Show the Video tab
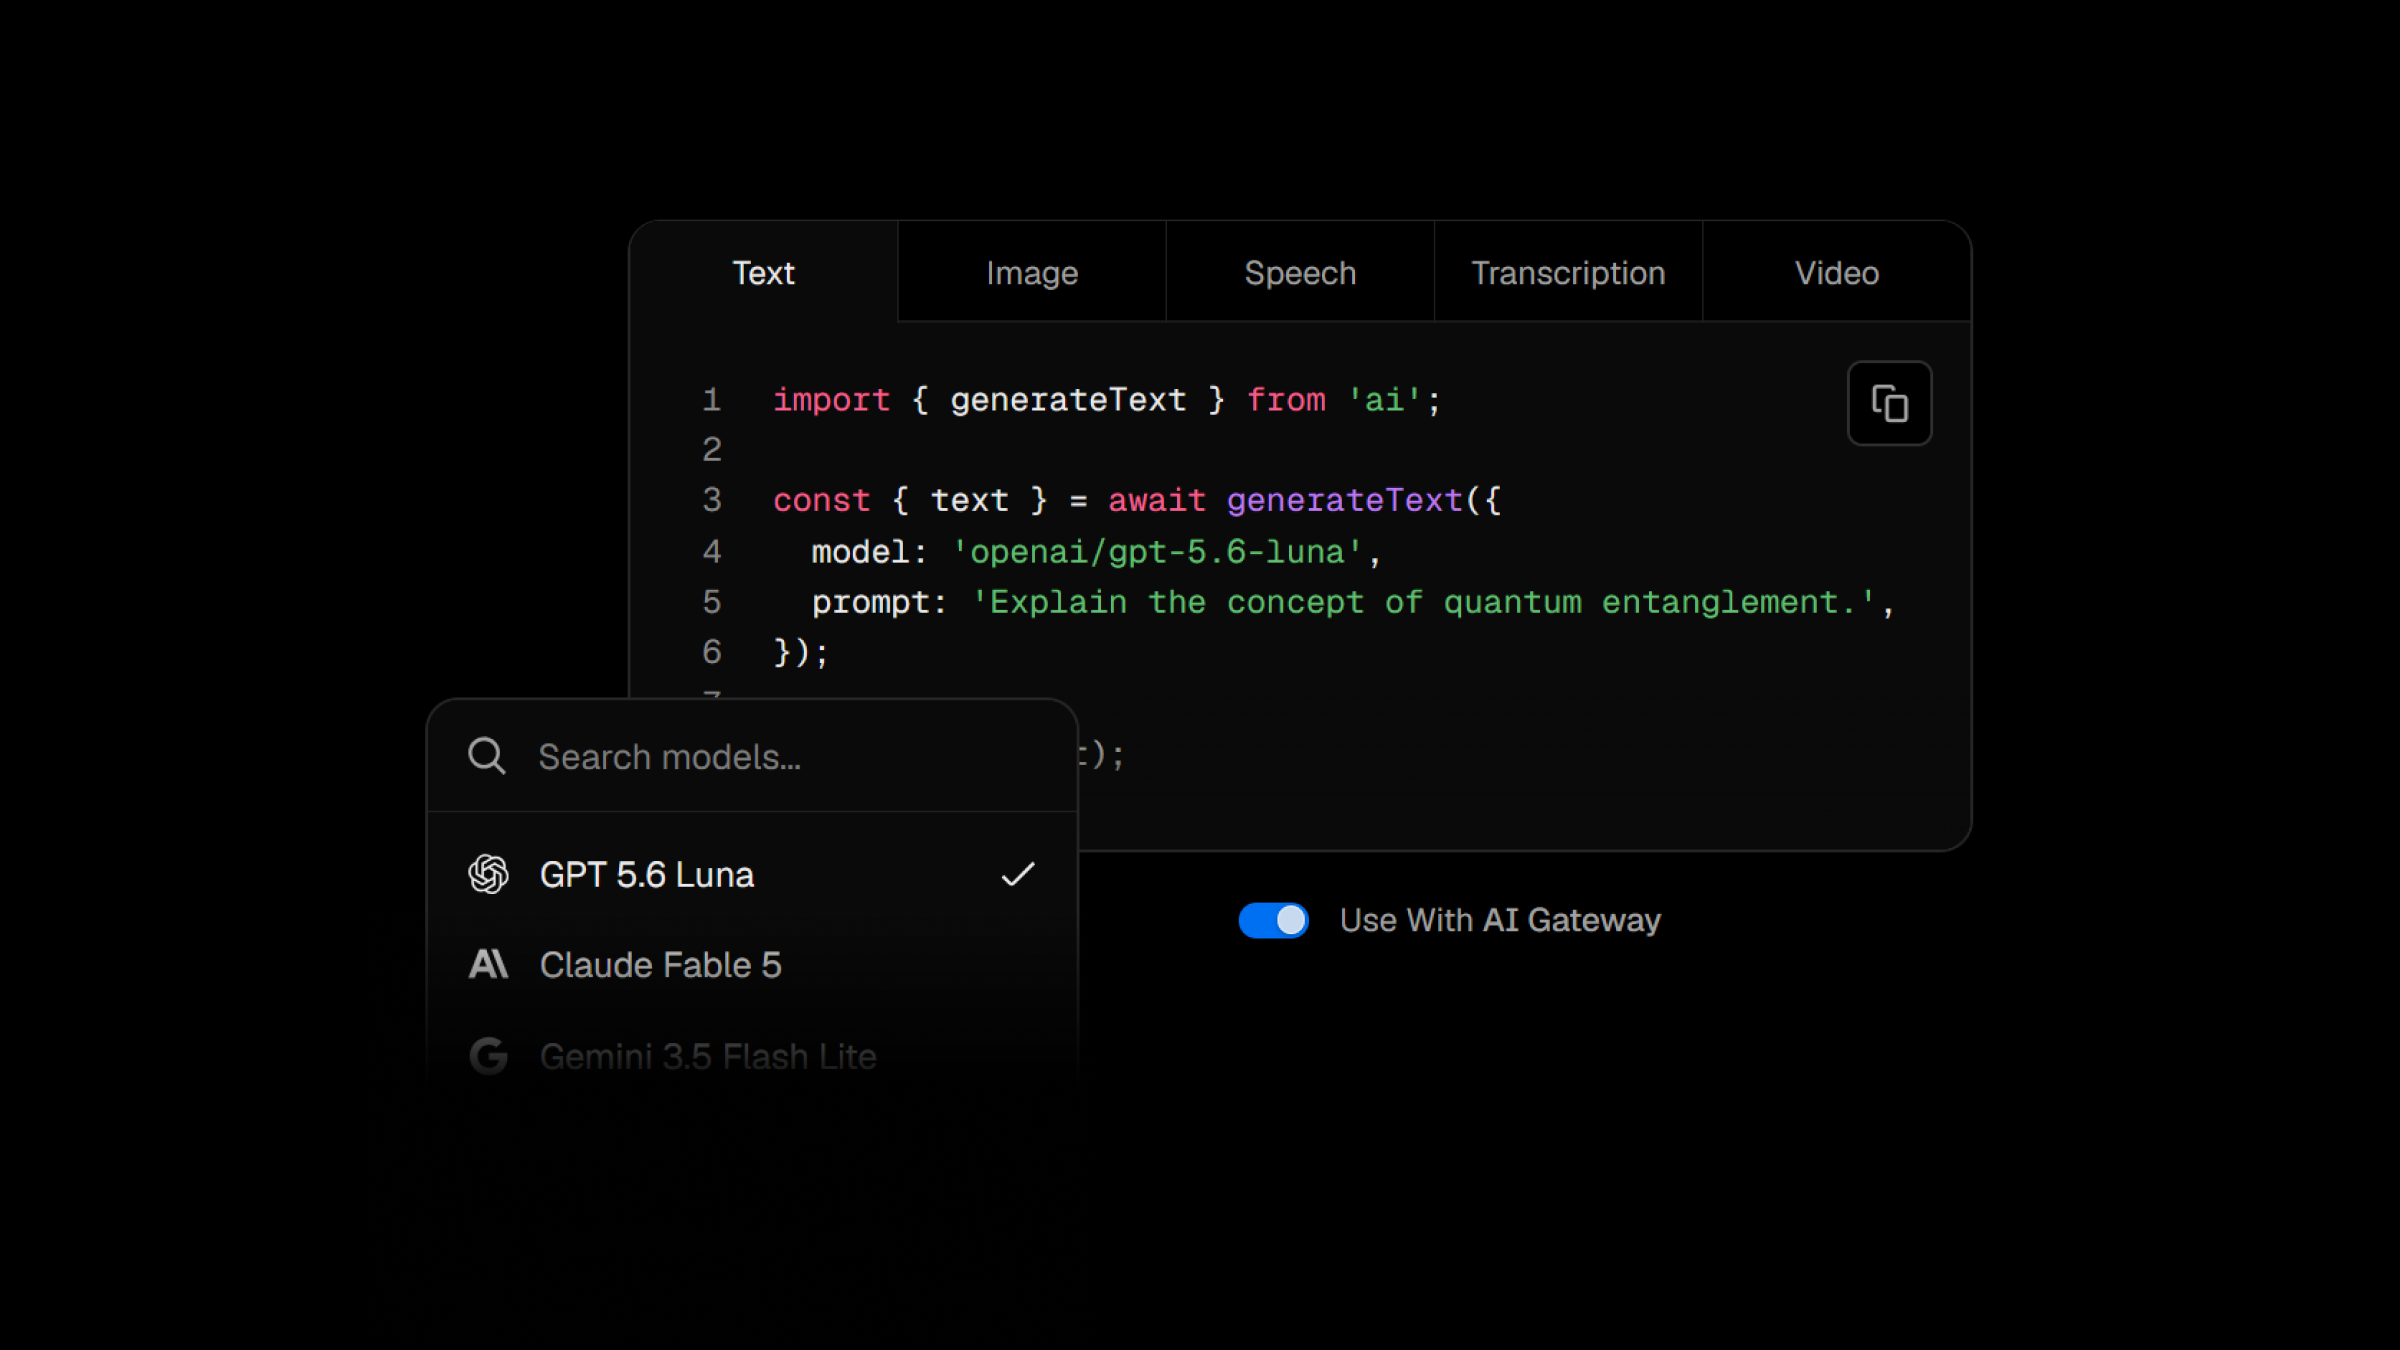The image size is (2400, 1350). [x=1837, y=272]
